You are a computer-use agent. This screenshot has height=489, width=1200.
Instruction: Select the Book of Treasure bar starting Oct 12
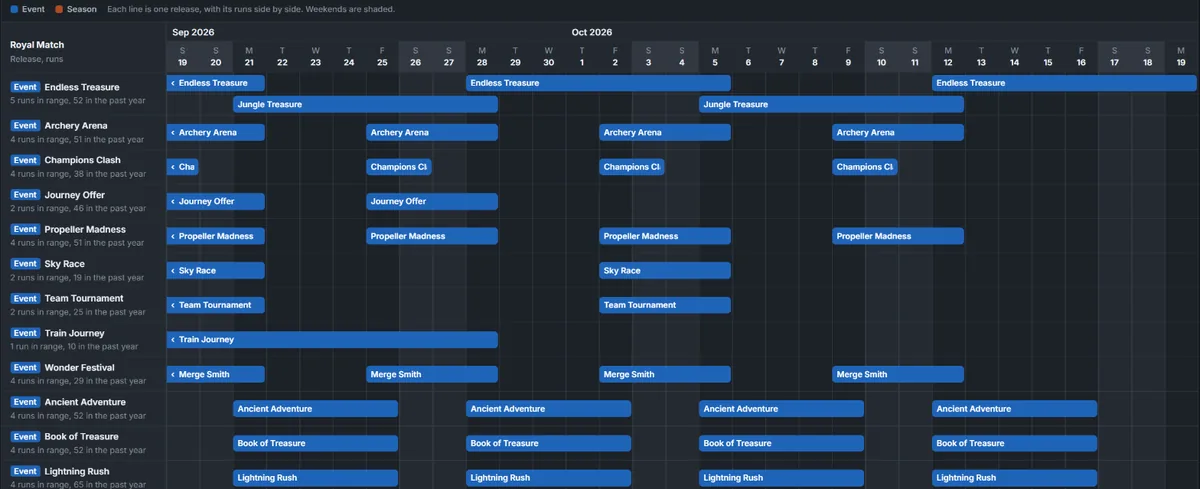1014,443
